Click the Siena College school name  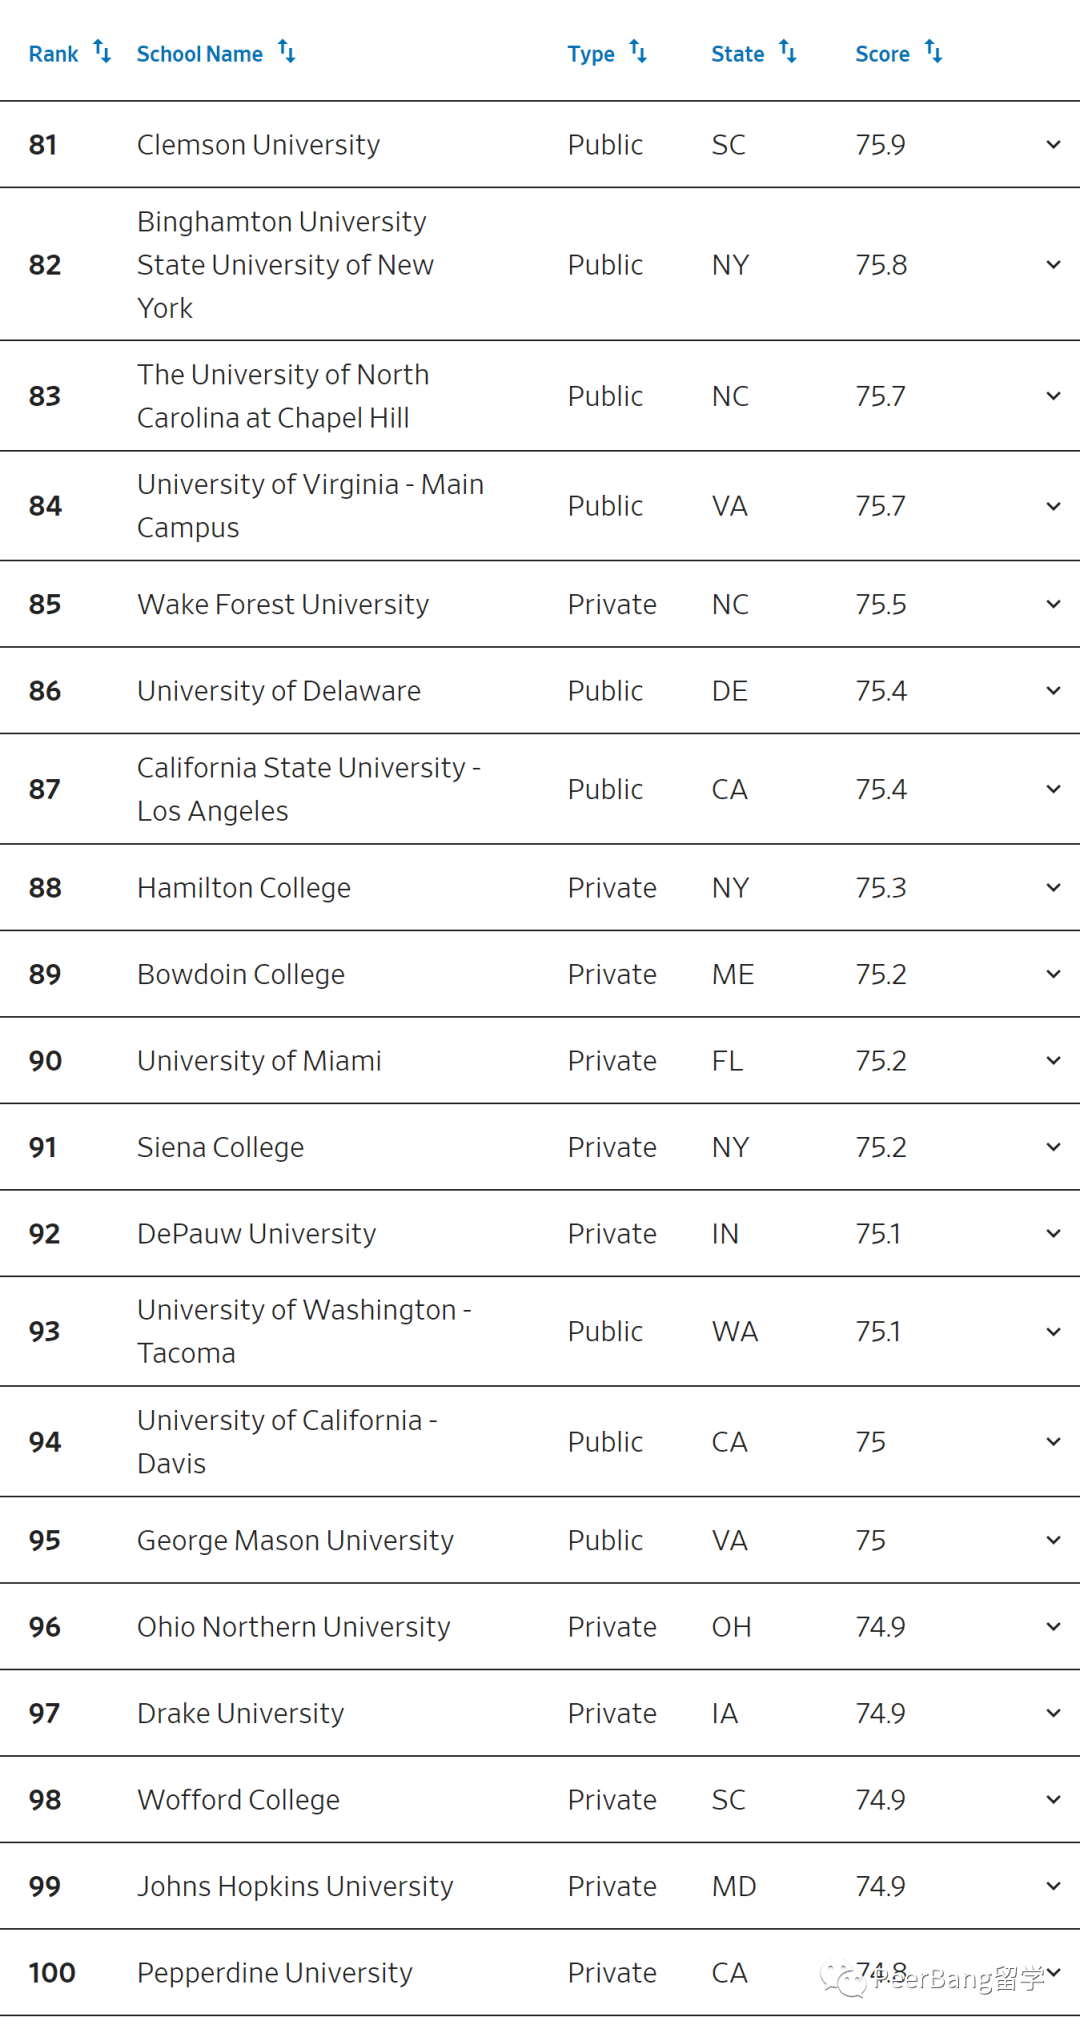(220, 1147)
